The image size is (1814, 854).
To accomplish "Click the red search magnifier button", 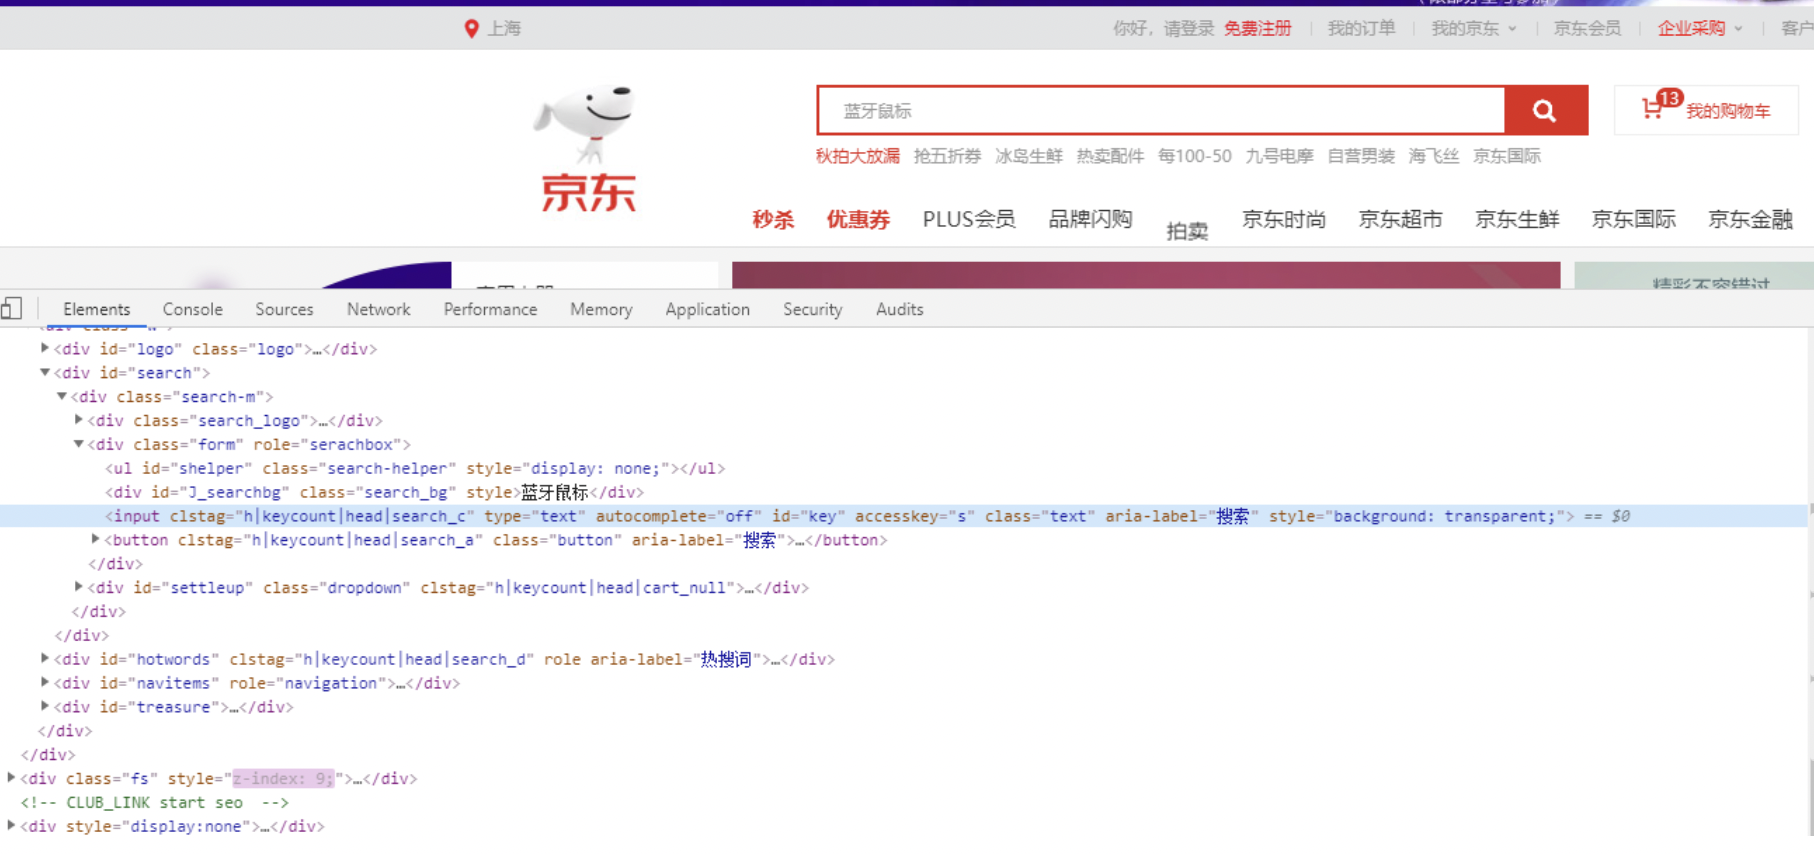I will click(x=1546, y=110).
